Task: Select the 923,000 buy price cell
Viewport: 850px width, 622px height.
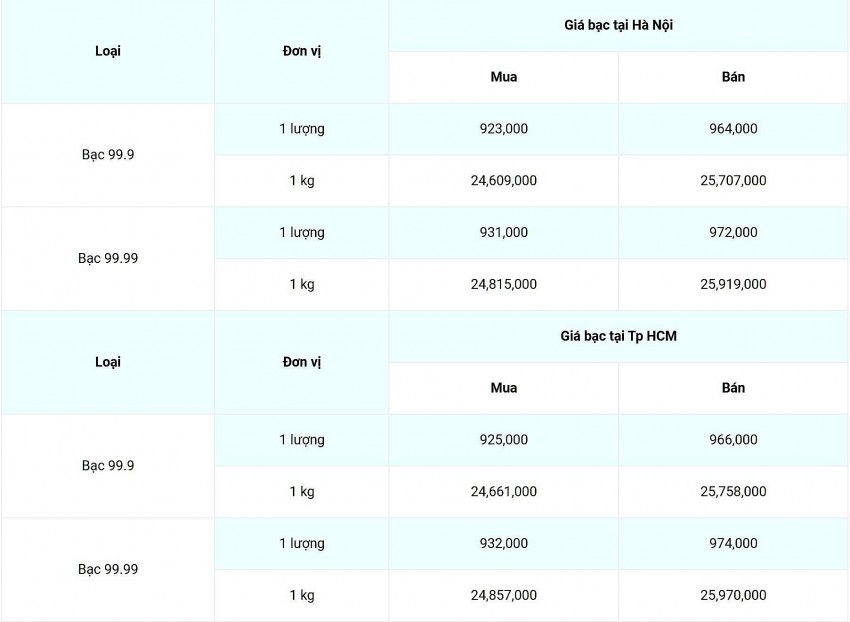Action: pos(504,129)
